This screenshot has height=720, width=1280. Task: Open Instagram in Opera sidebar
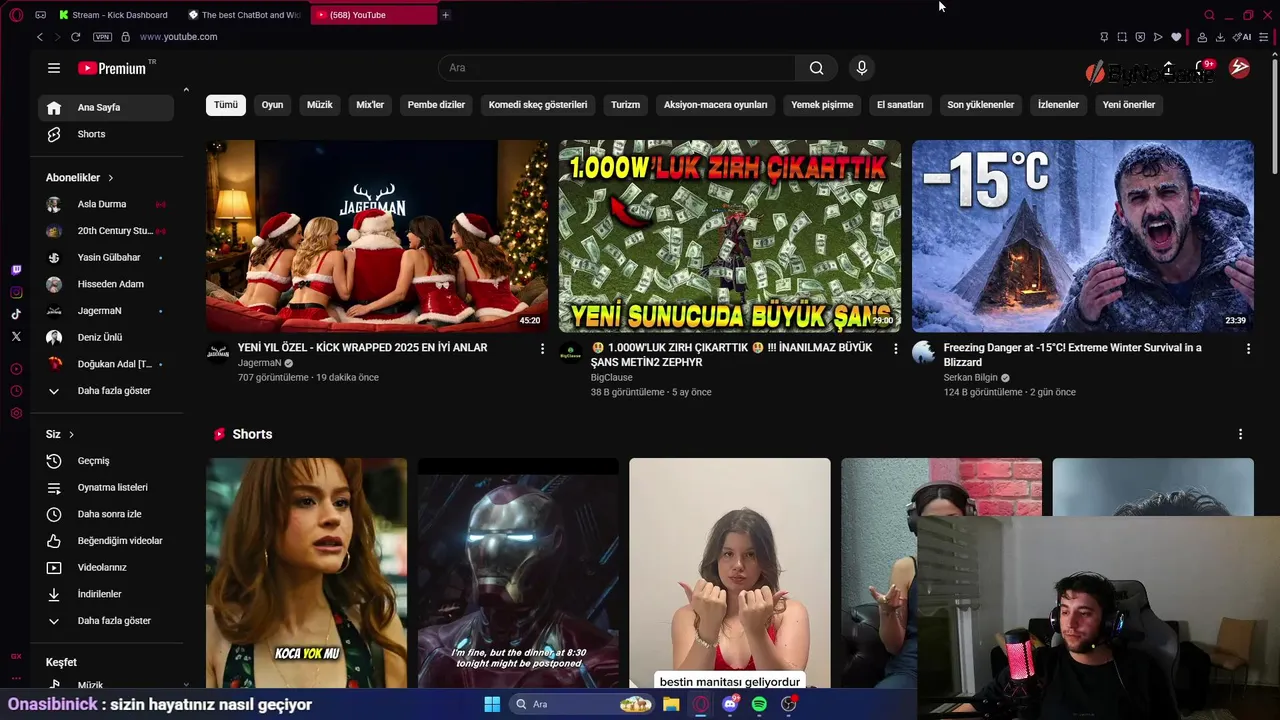point(16,292)
